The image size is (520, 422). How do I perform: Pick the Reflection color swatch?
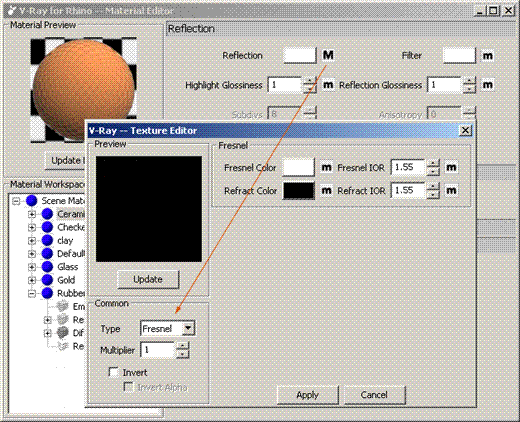tap(299, 55)
